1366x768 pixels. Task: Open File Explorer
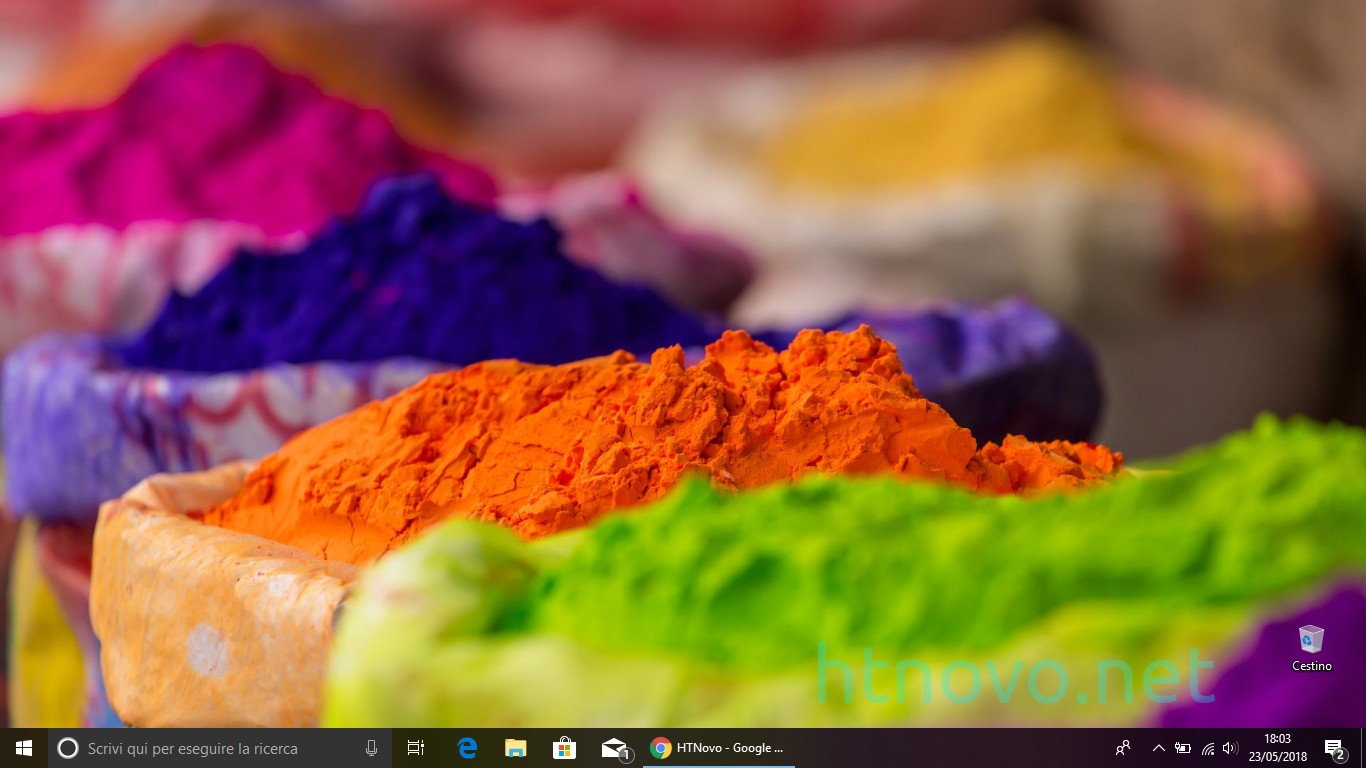515,747
